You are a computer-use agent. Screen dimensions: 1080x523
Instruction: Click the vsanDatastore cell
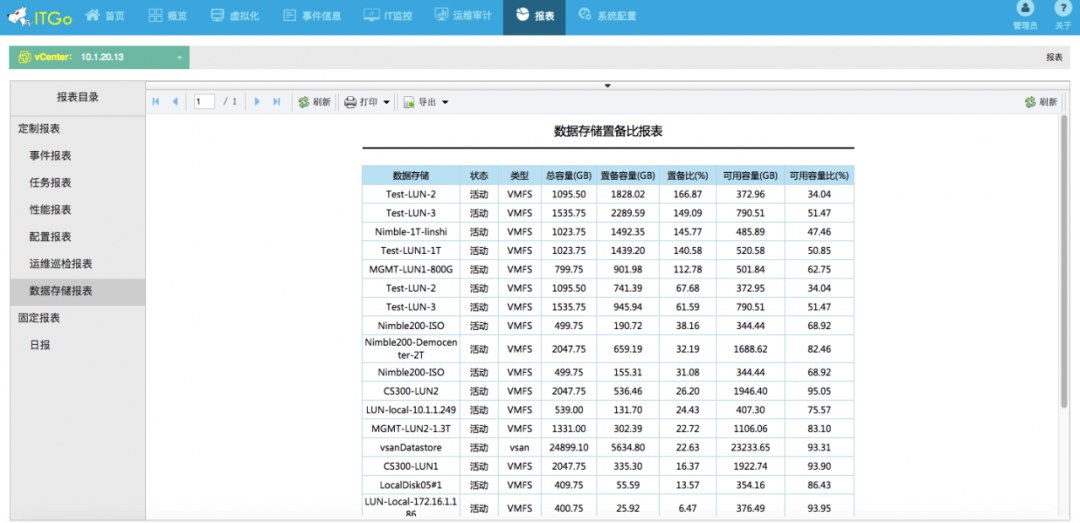[411, 447]
